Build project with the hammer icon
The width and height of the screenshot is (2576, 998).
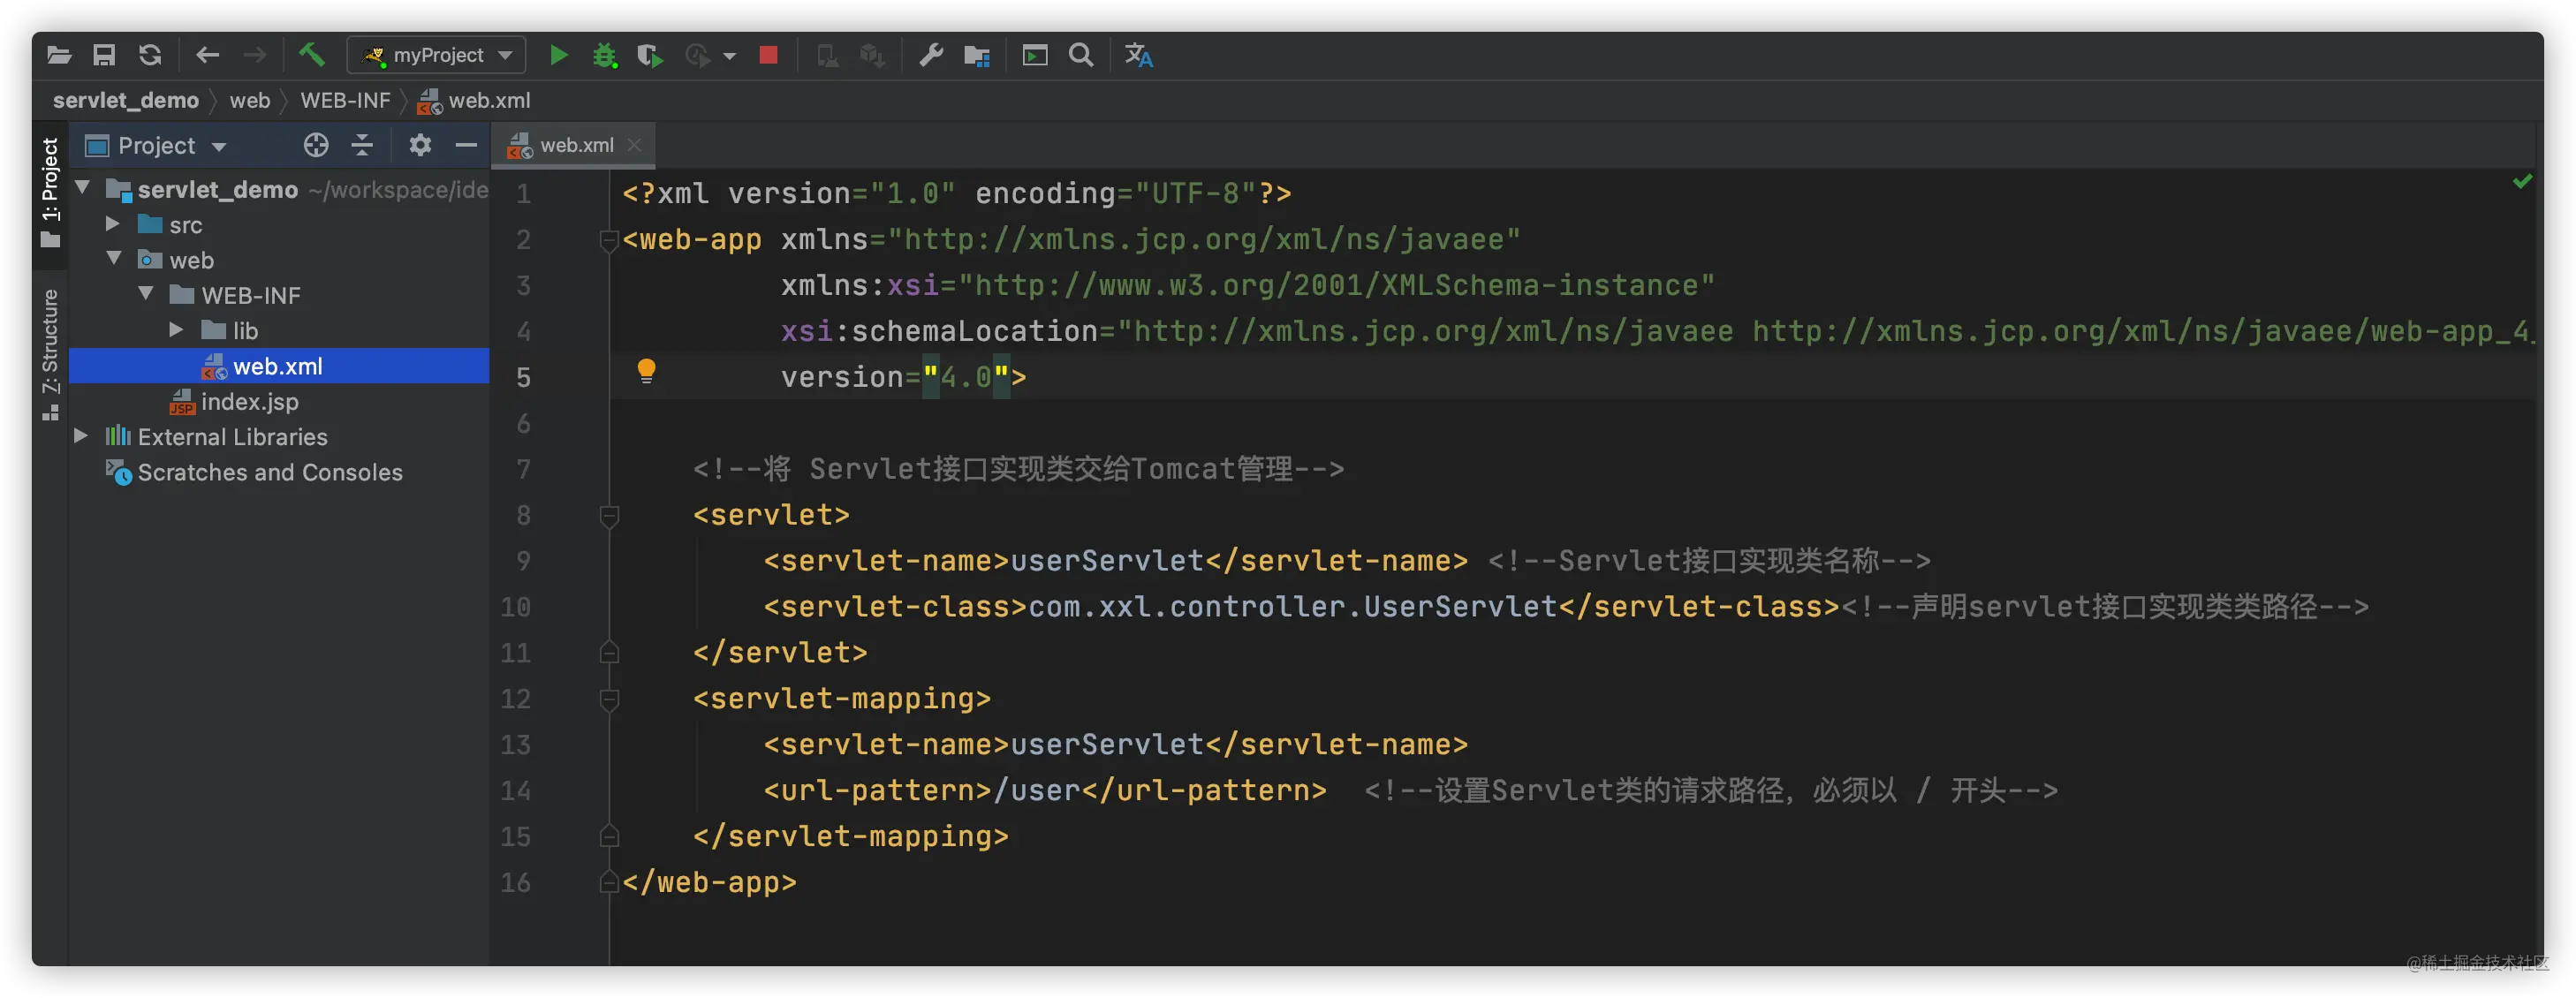(312, 55)
